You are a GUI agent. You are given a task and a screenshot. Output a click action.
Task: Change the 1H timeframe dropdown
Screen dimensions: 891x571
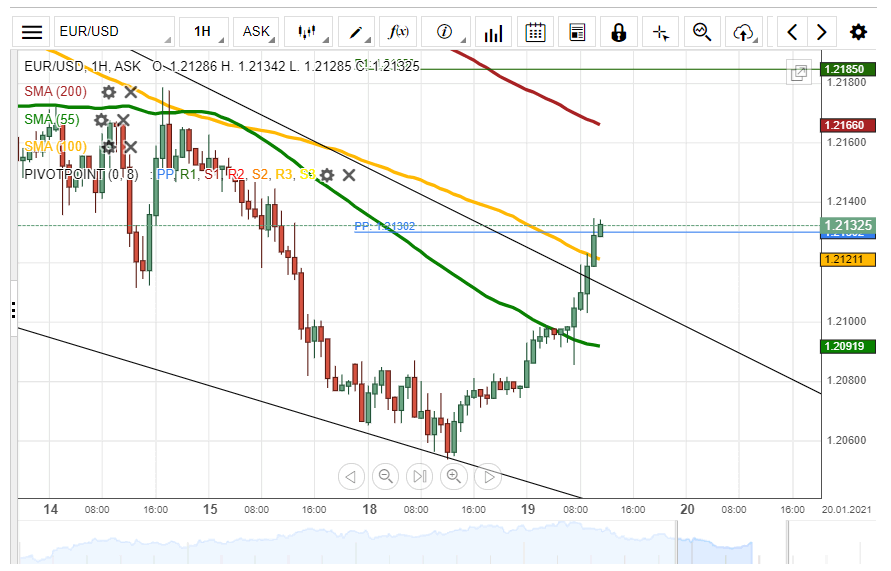203,32
